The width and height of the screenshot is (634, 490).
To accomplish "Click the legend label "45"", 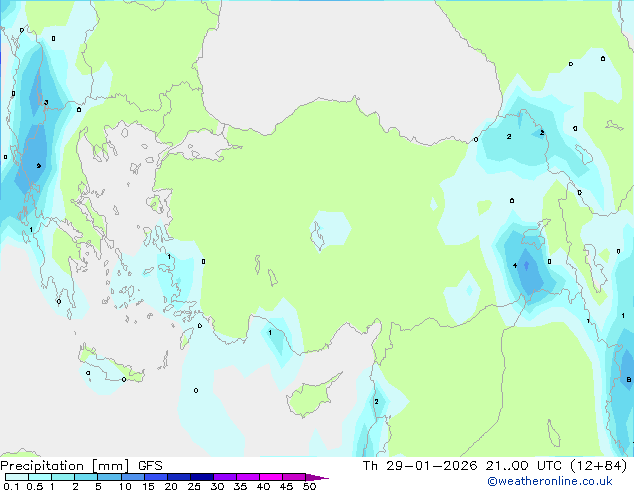I will coord(286,486).
